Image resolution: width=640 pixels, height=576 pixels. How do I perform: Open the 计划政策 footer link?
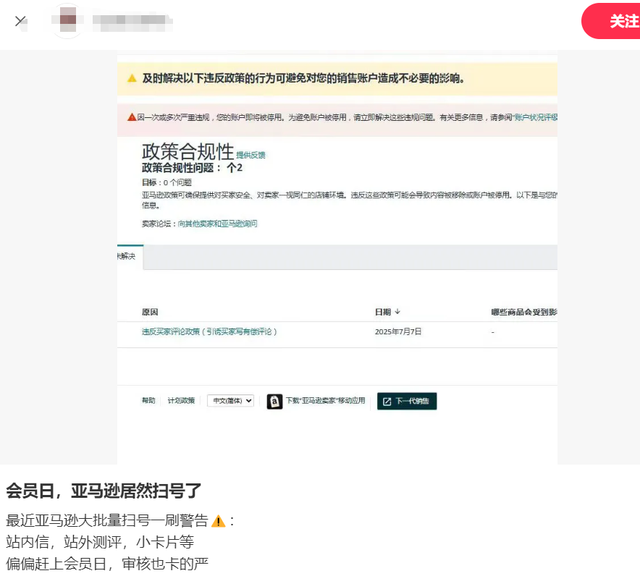click(x=181, y=400)
